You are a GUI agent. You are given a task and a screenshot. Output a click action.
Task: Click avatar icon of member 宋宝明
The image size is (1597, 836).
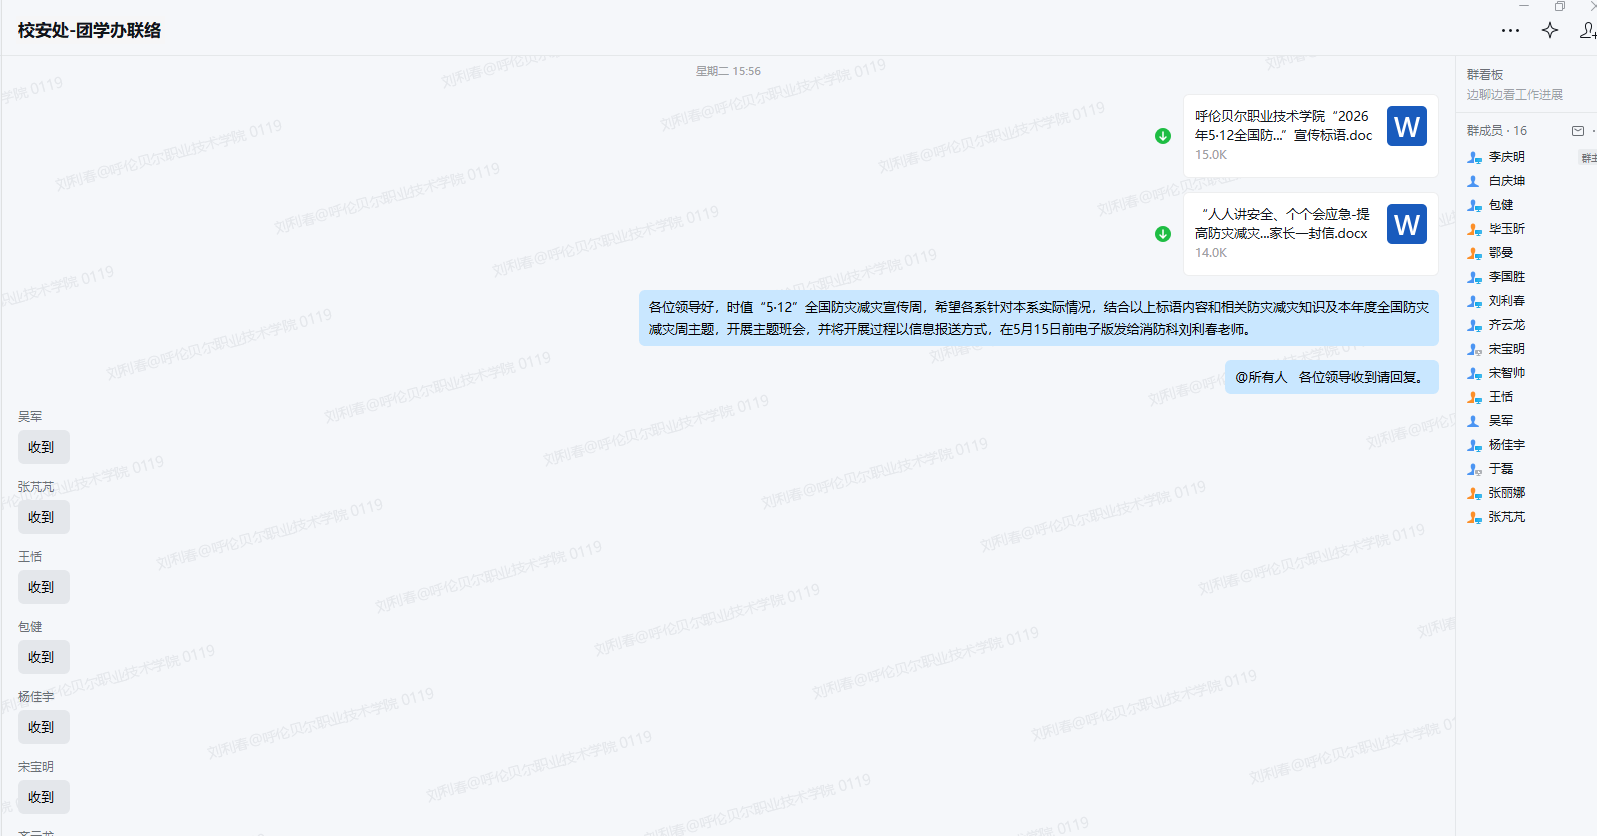[x=1474, y=349]
